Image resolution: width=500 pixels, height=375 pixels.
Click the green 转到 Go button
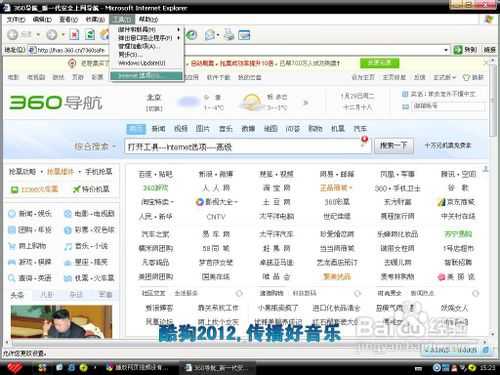(x=465, y=50)
